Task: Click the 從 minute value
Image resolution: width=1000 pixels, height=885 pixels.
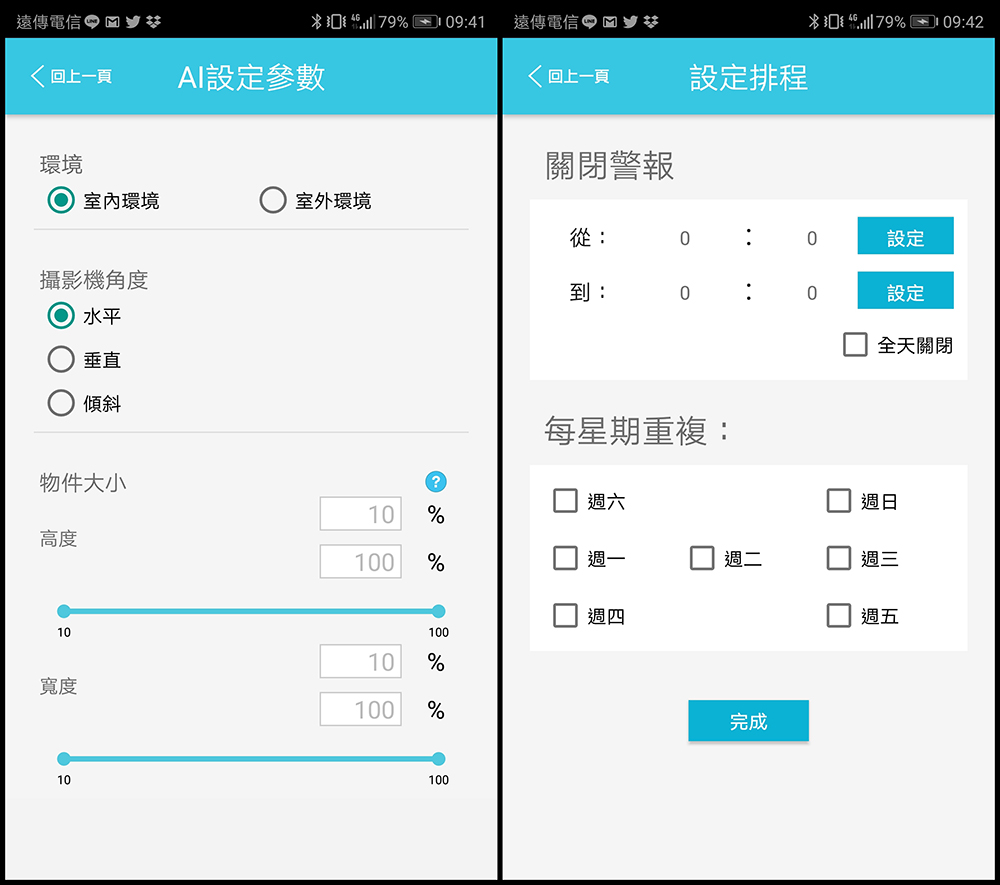Action: [811, 238]
